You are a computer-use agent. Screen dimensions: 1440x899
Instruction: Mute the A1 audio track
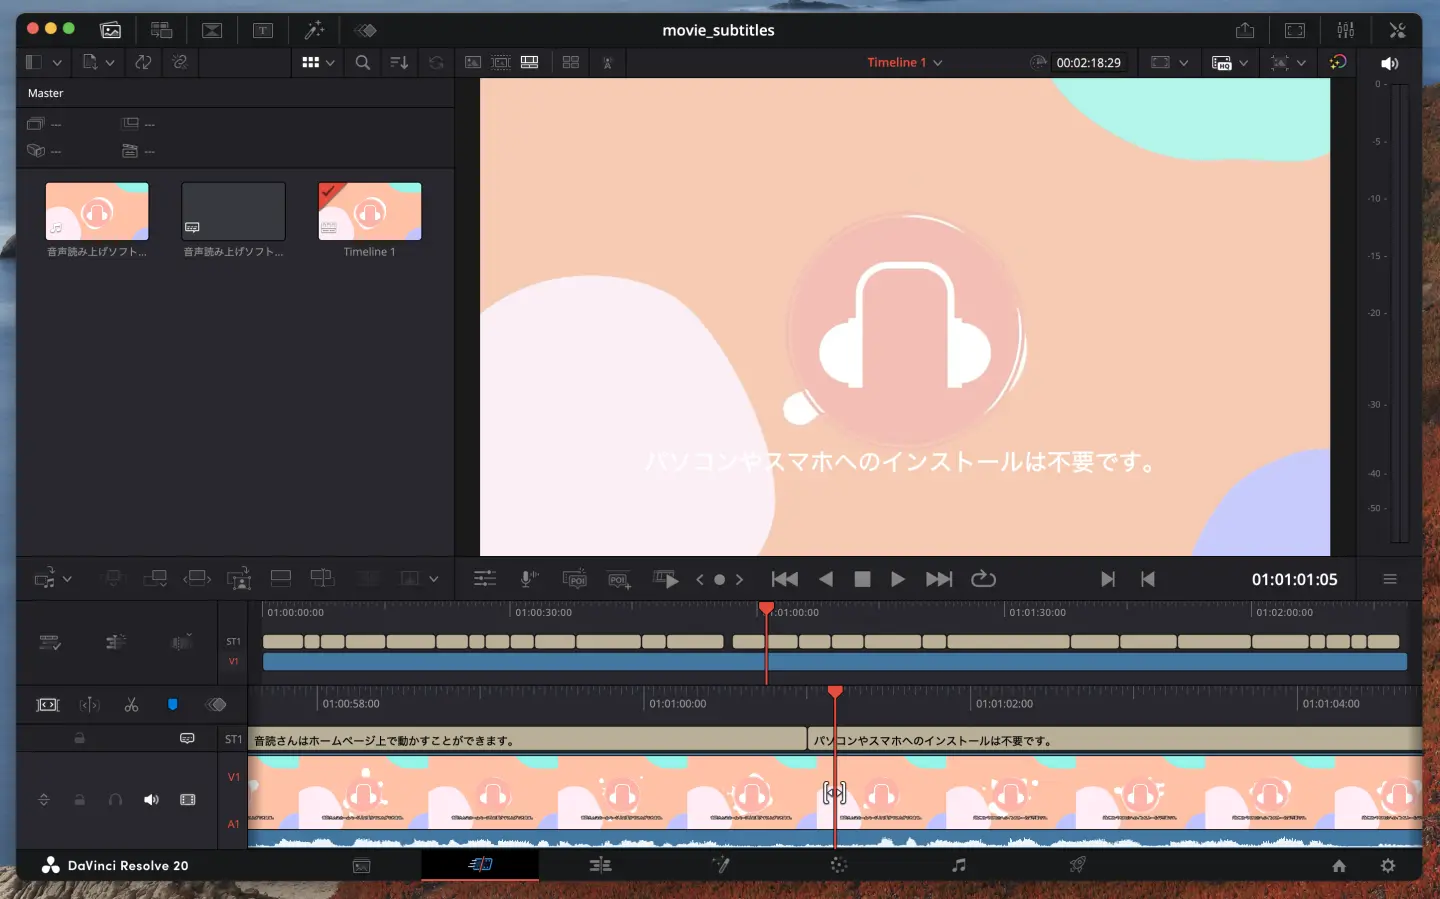coord(151,799)
